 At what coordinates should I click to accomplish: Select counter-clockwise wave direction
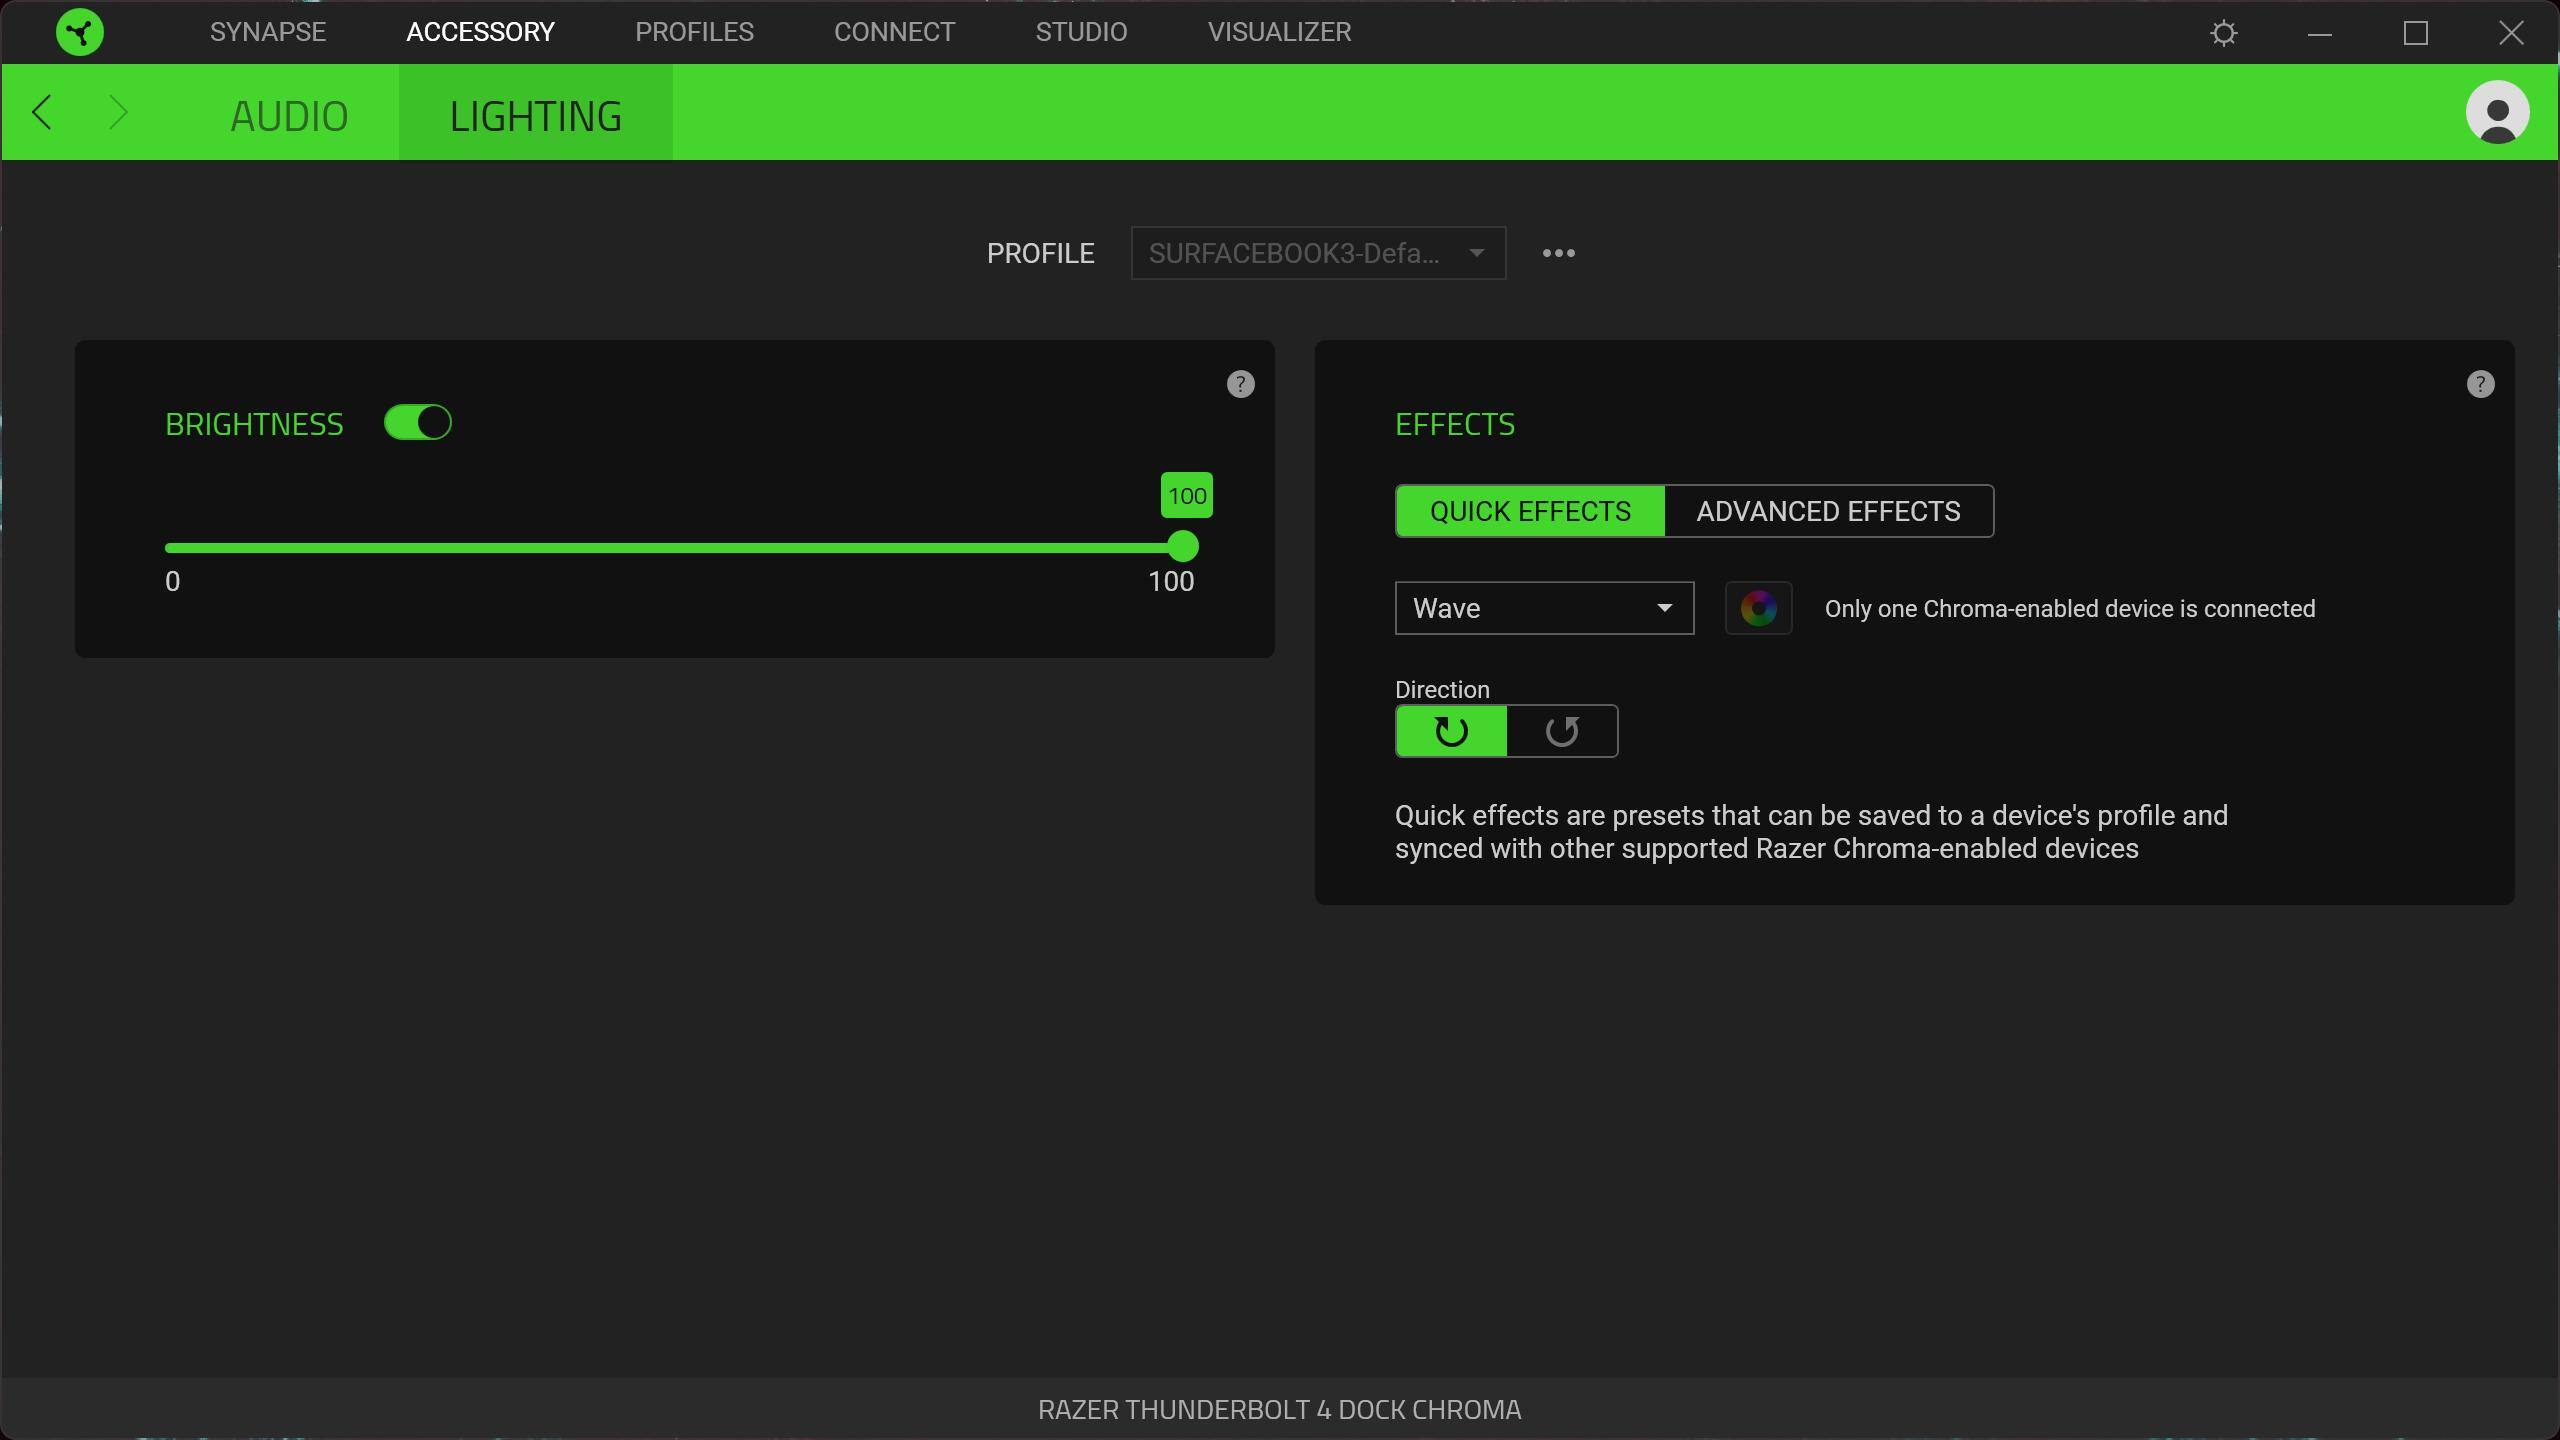(1562, 731)
